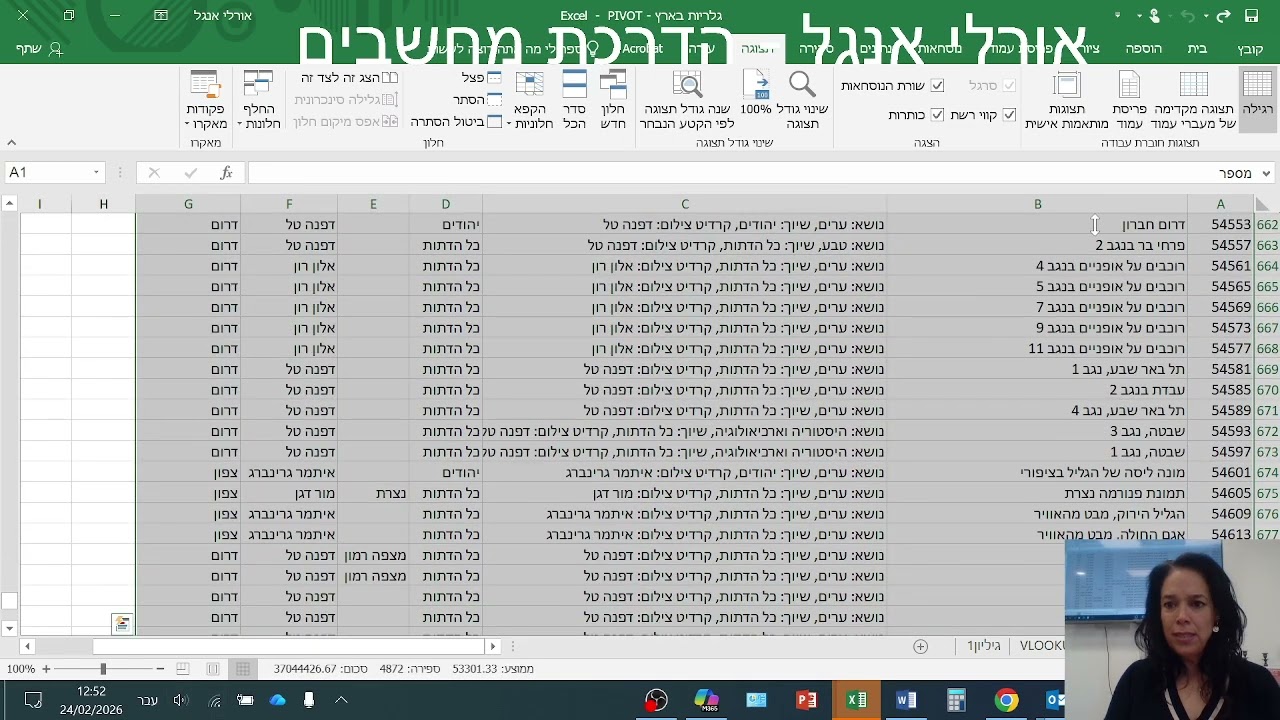Screen dimensions: 1280x720
Task: Open PowerPoint from the taskbar
Action: point(806,700)
